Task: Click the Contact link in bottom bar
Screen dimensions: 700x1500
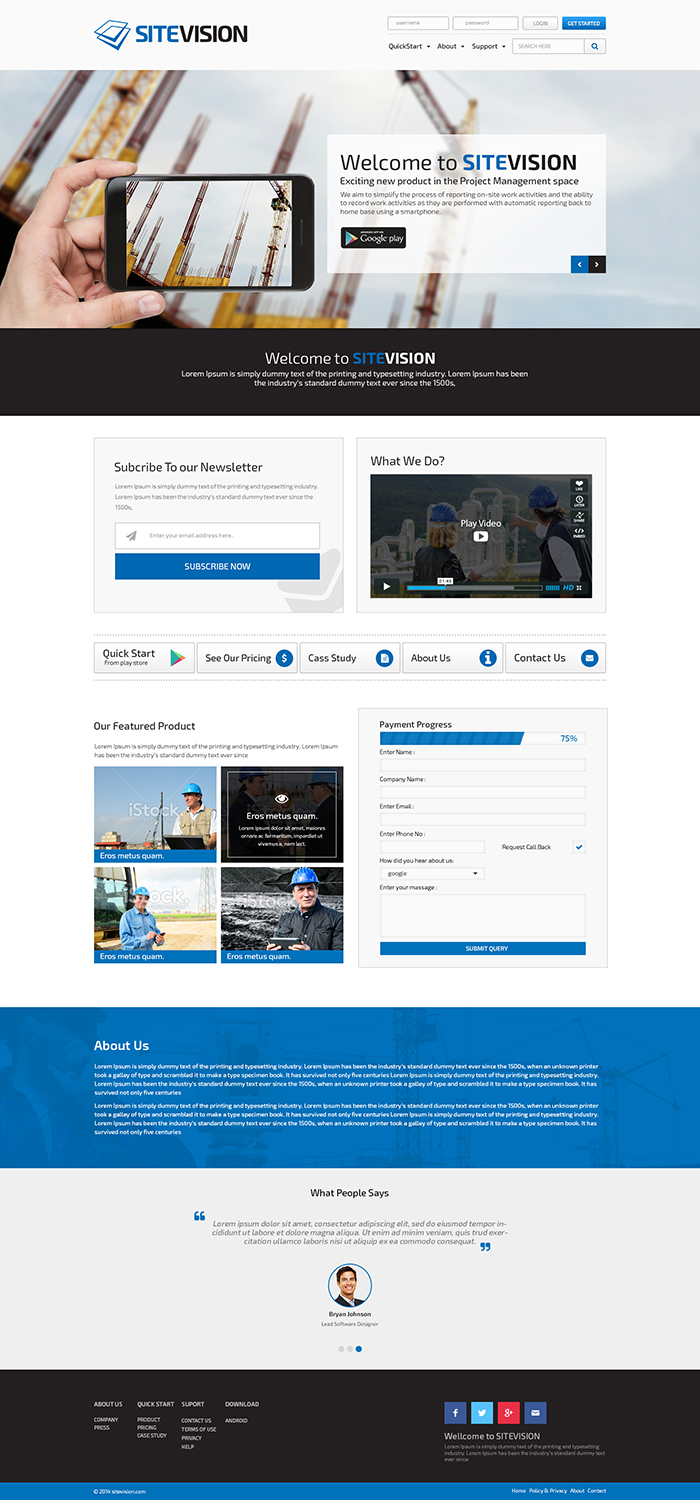Action: (597, 1491)
